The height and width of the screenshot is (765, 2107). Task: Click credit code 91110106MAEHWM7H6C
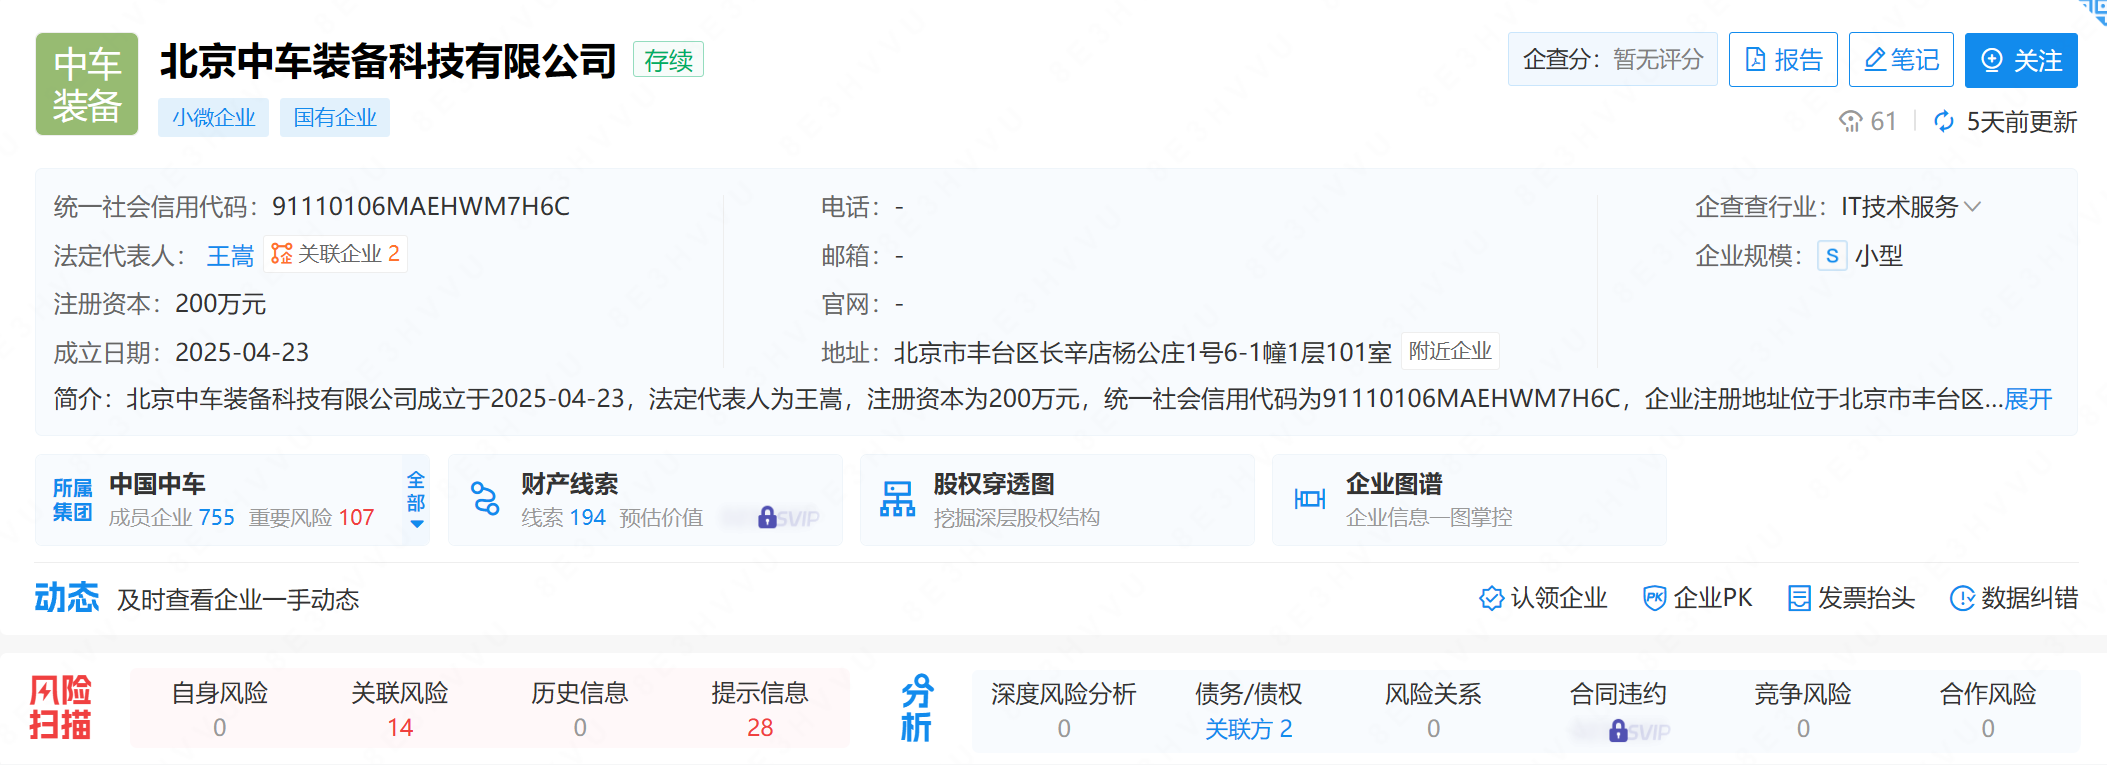pos(421,207)
